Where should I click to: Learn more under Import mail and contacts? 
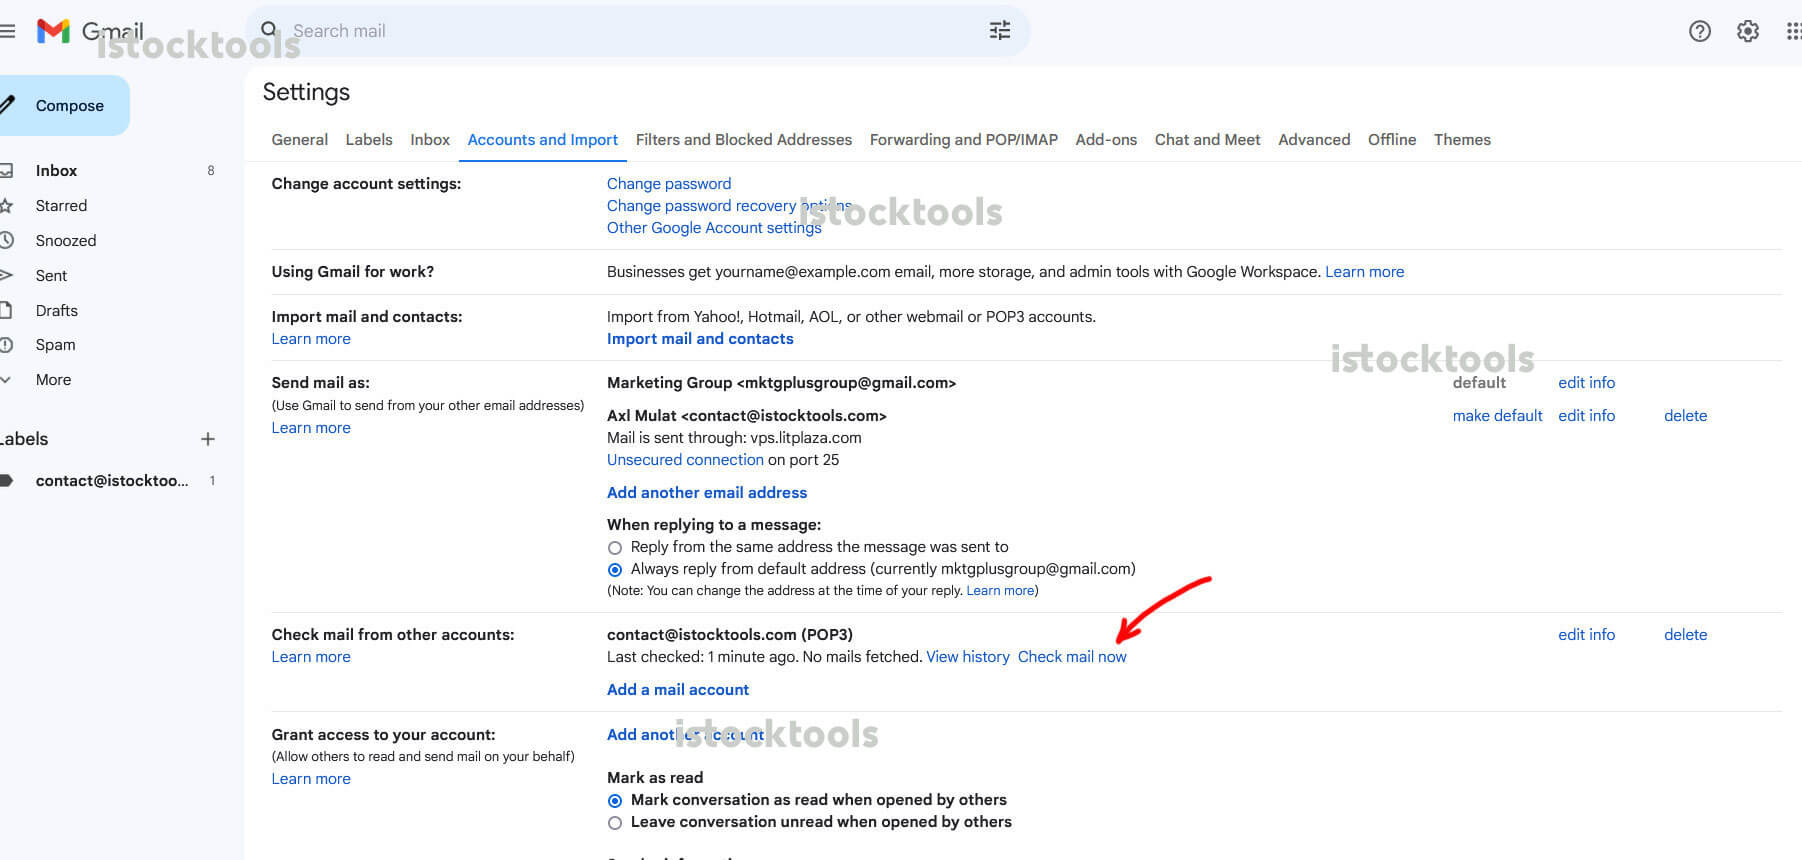[x=311, y=339]
